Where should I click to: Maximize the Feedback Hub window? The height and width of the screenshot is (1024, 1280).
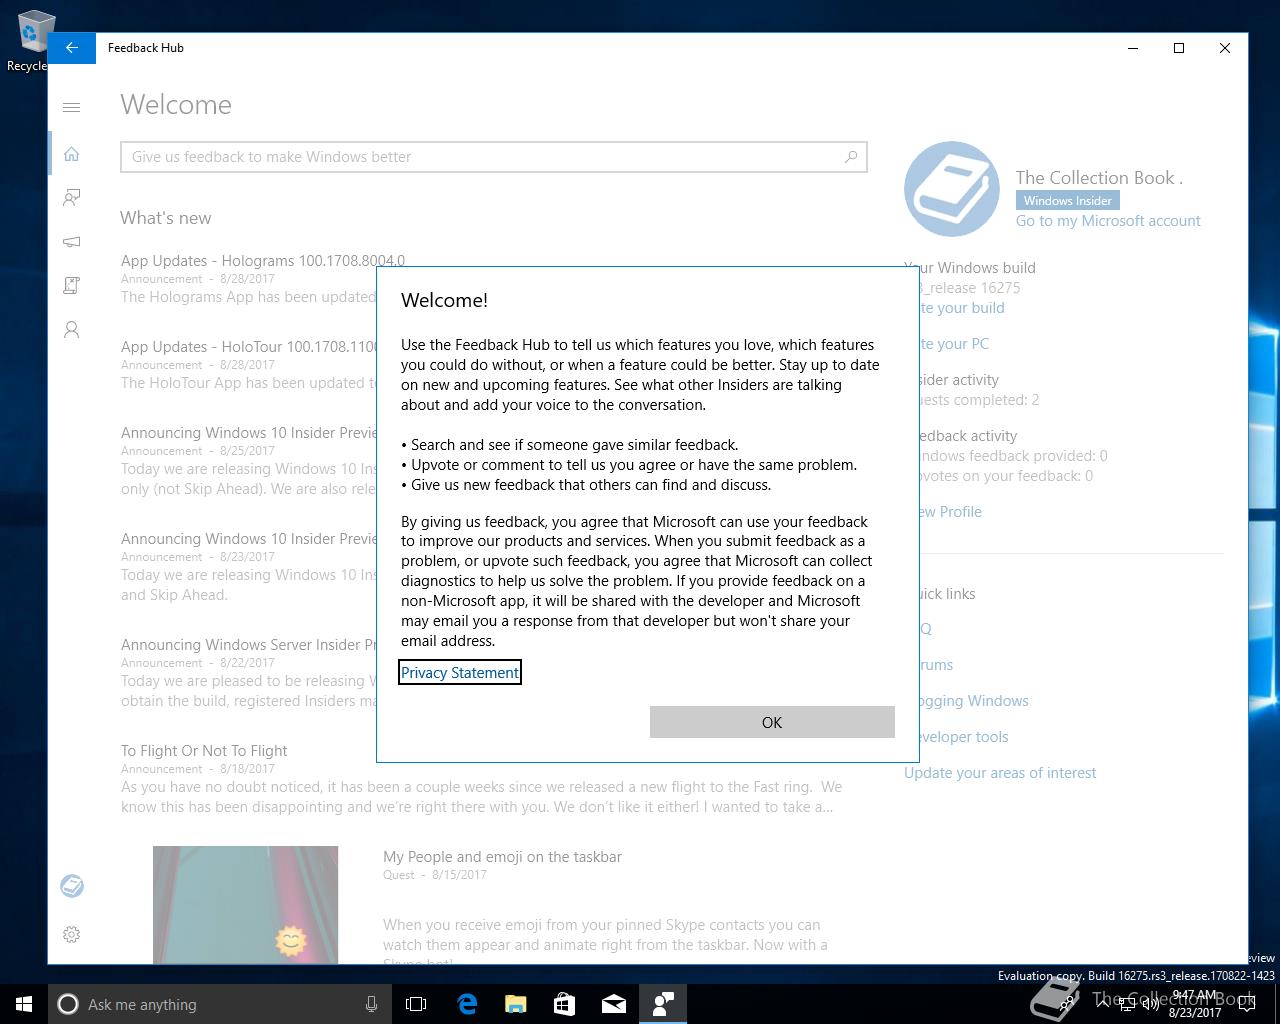point(1179,48)
